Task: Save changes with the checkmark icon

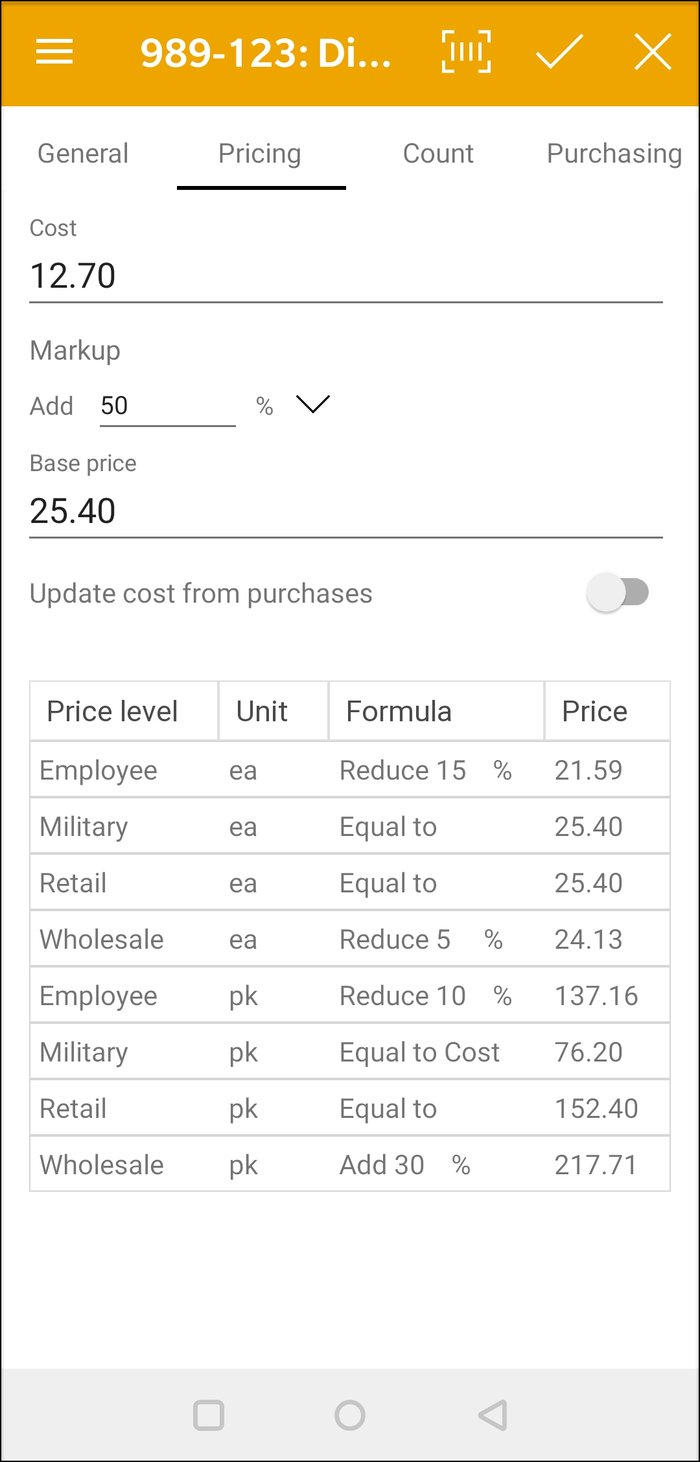Action: (x=559, y=52)
